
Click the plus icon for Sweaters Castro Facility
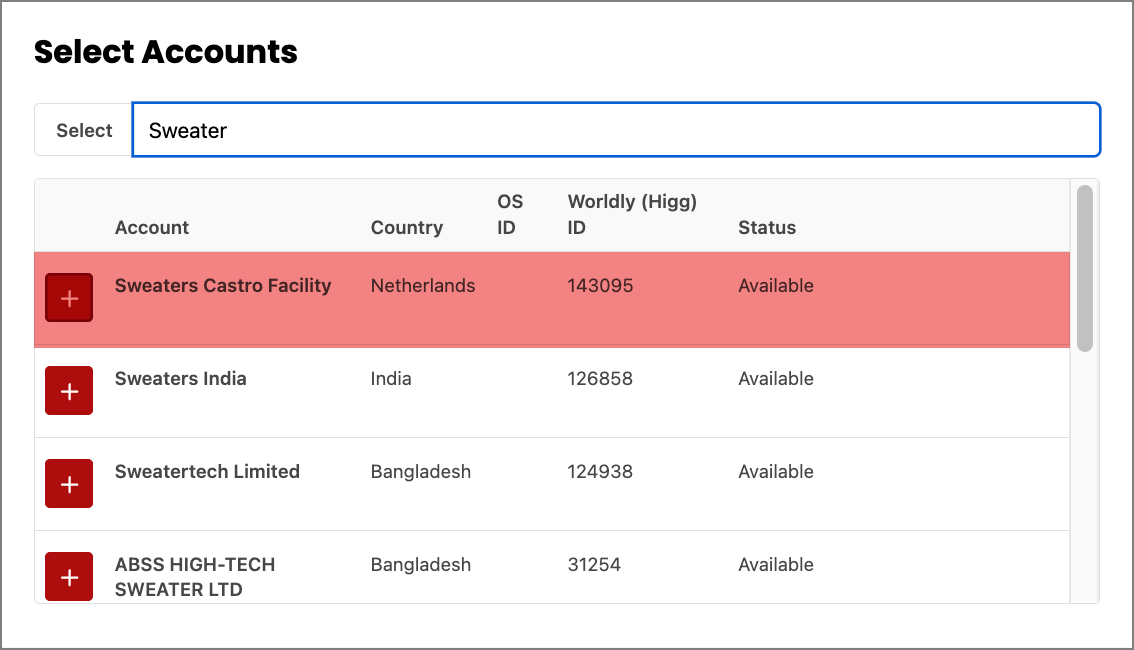pyautogui.click(x=69, y=298)
